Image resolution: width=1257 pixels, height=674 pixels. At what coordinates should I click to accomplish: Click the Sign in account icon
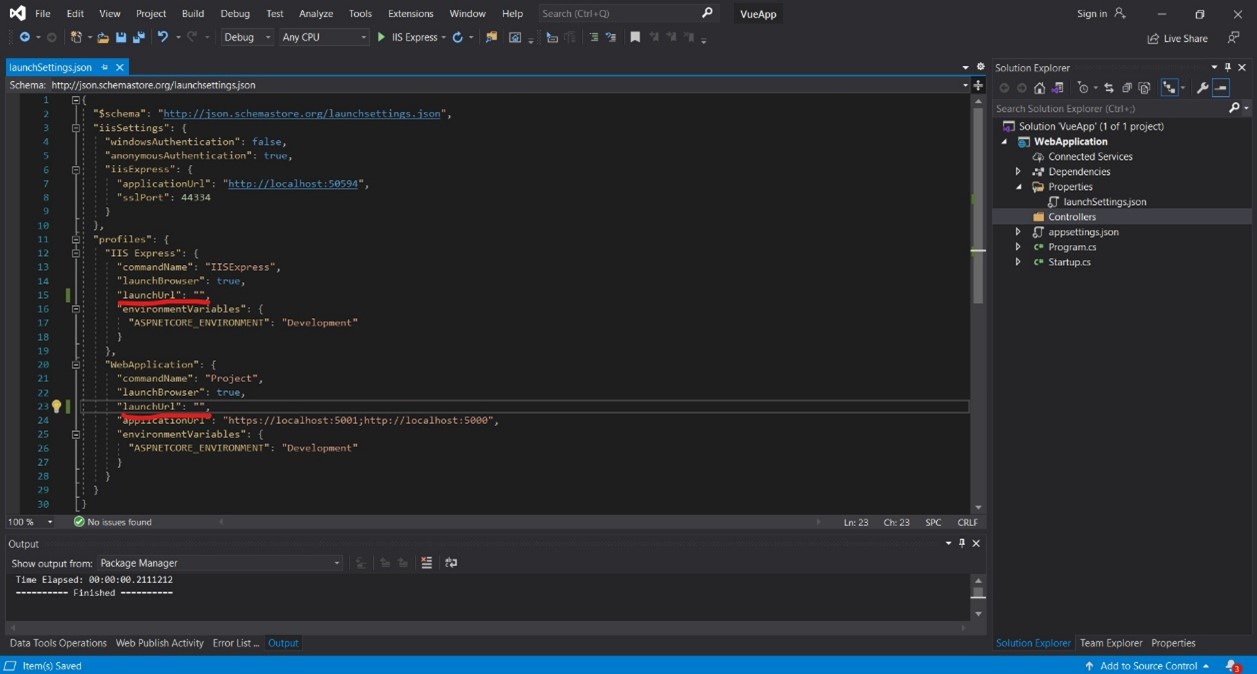click(x=1119, y=13)
